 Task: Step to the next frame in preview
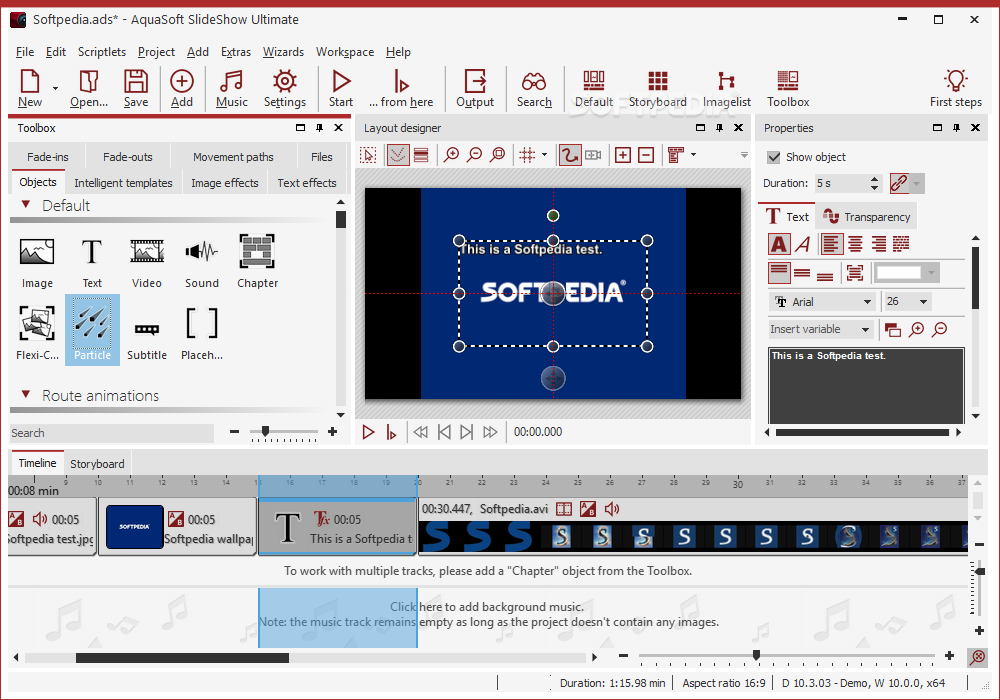pyautogui.click(x=466, y=432)
